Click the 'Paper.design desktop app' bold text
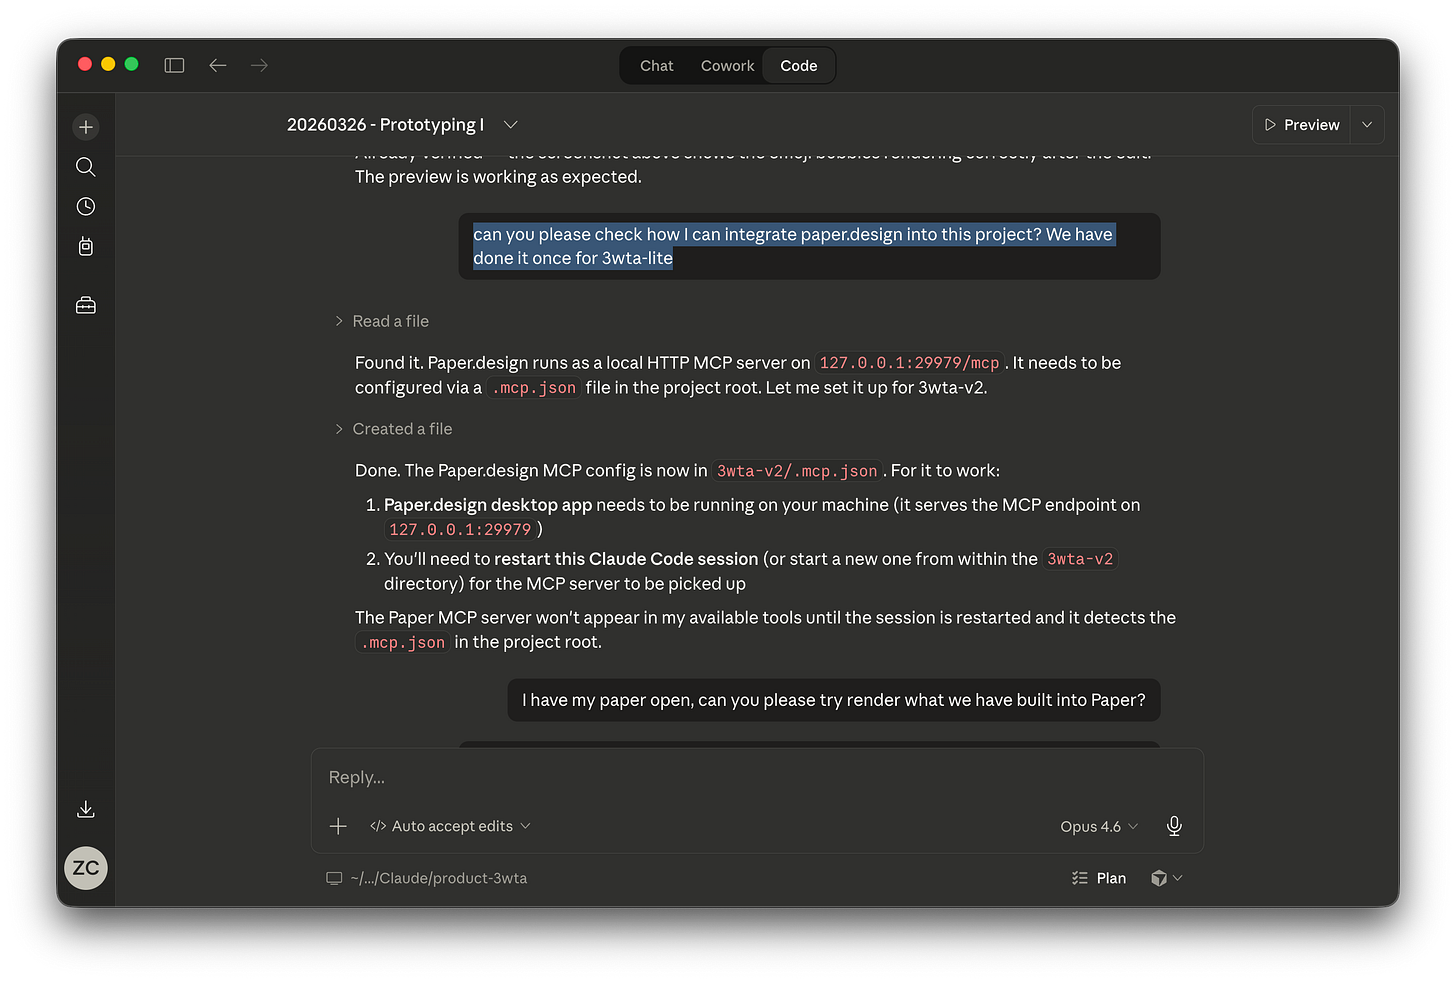Screen dimensions: 1456x982 (488, 505)
